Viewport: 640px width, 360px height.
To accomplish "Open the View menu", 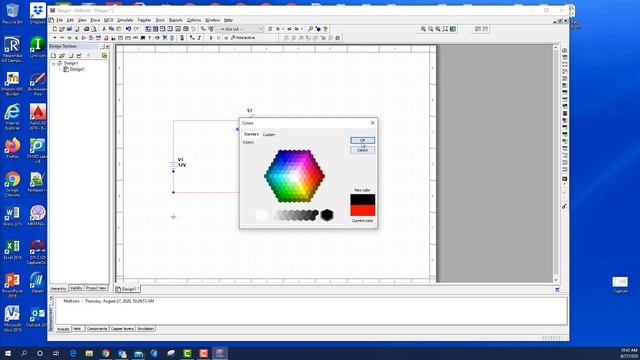I will [82, 20].
